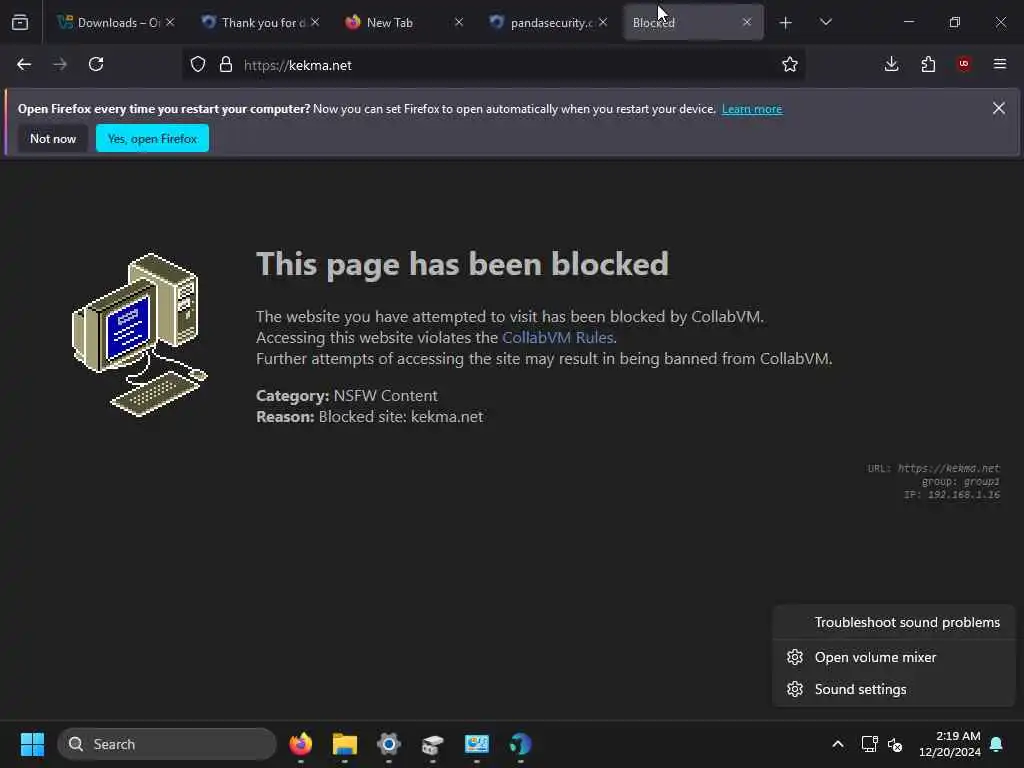The width and height of the screenshot is (1024, 768).
Task: Open Firefox from the taskbar
Action: point(300,744)
